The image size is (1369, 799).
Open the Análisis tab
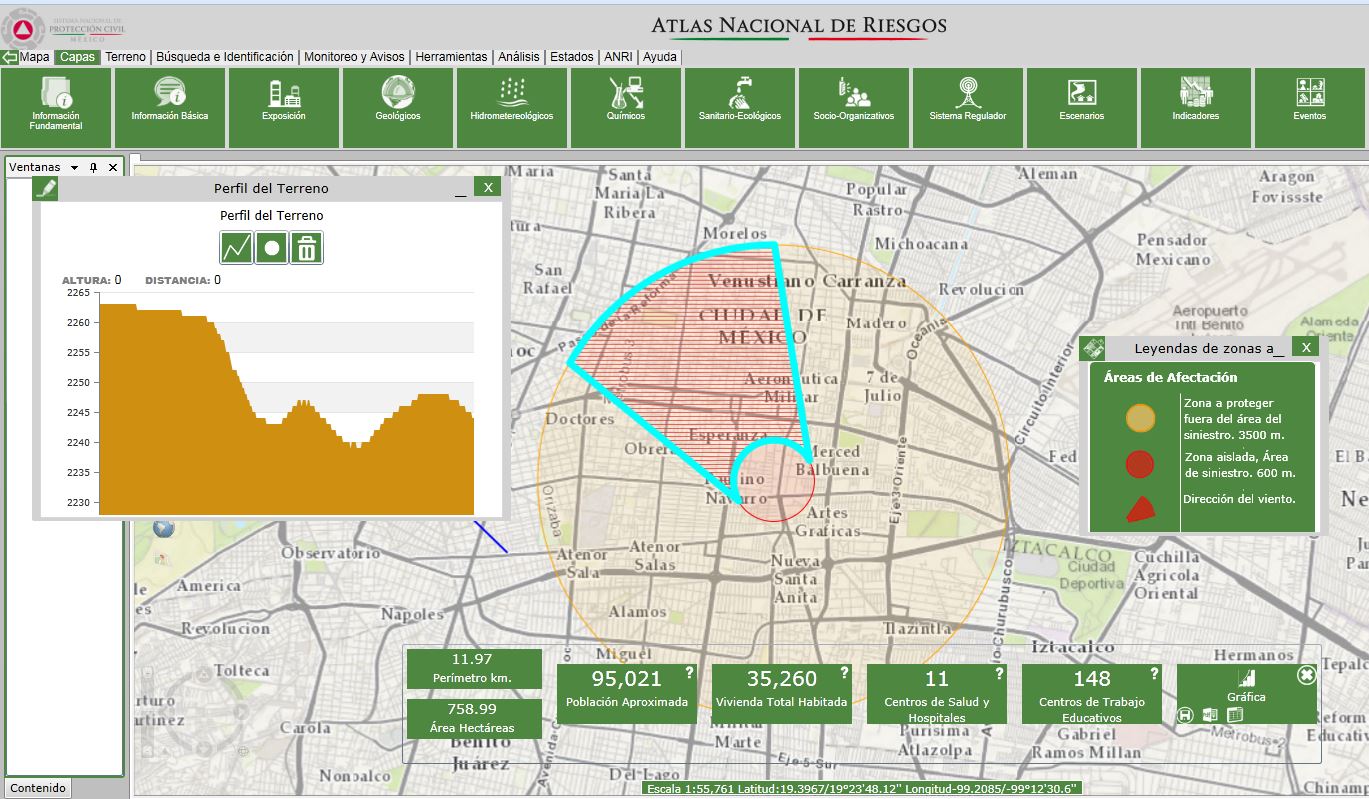pos(520,57)
